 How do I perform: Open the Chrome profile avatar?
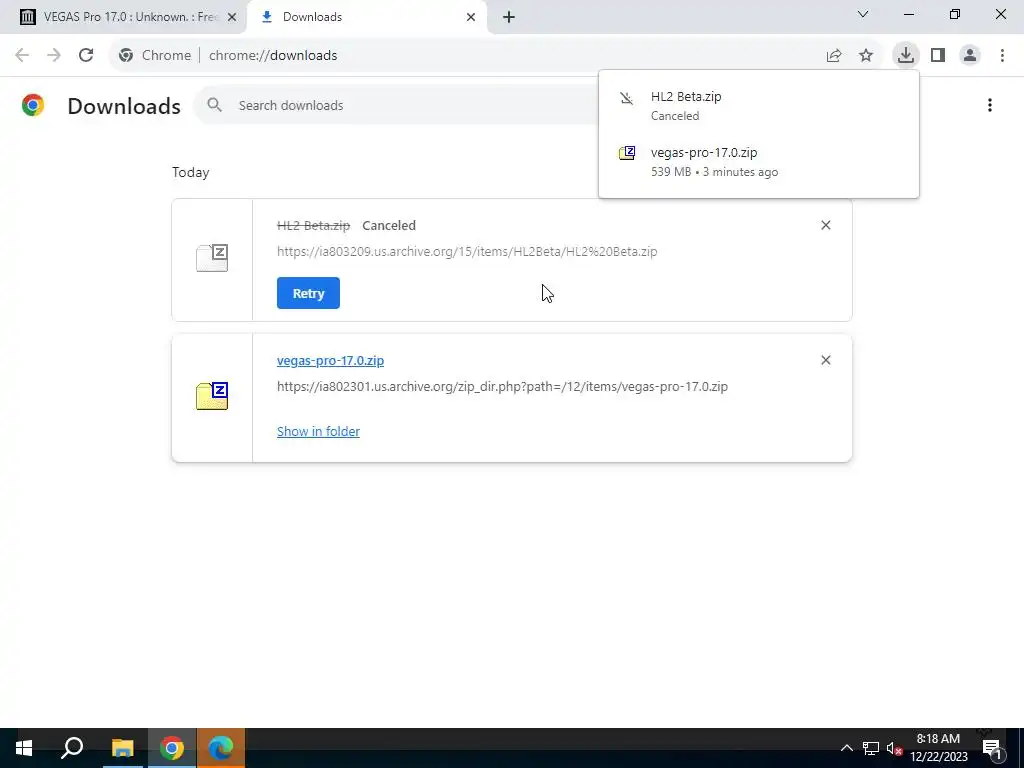coord(970,56)
